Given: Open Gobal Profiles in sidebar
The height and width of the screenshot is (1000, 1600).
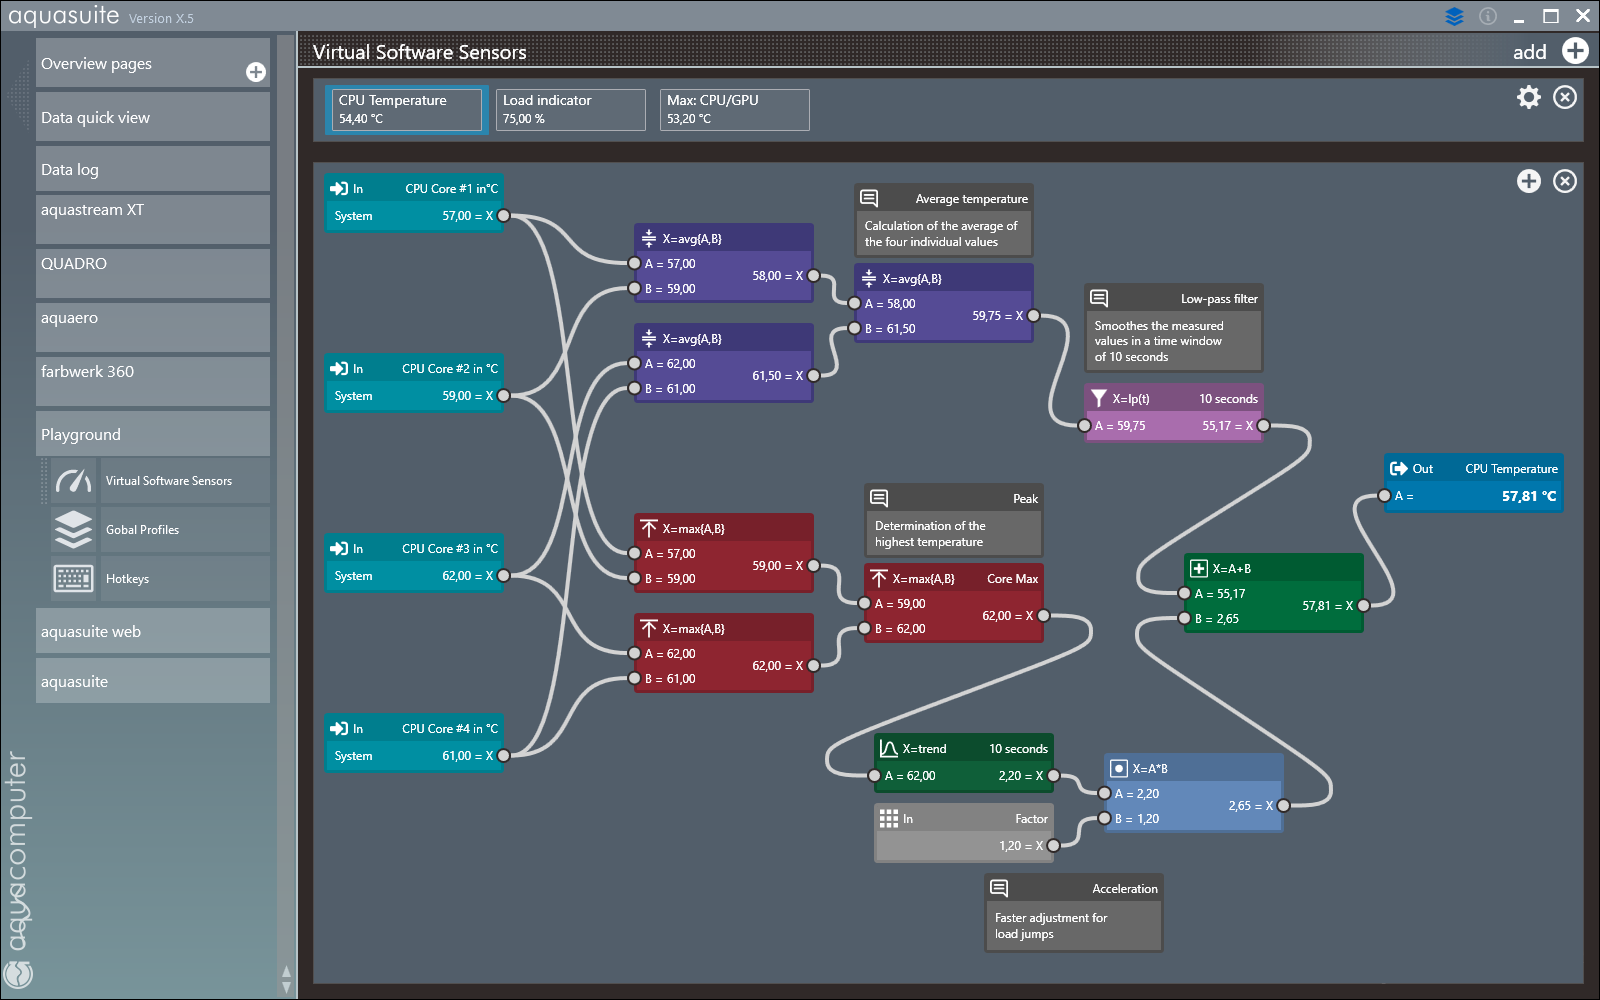Looking at the screenshot, I should 142,530.
